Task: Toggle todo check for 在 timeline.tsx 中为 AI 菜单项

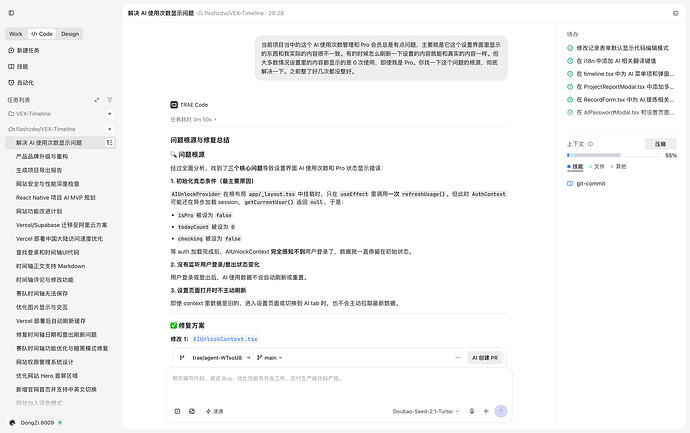Action: (570, 74)
